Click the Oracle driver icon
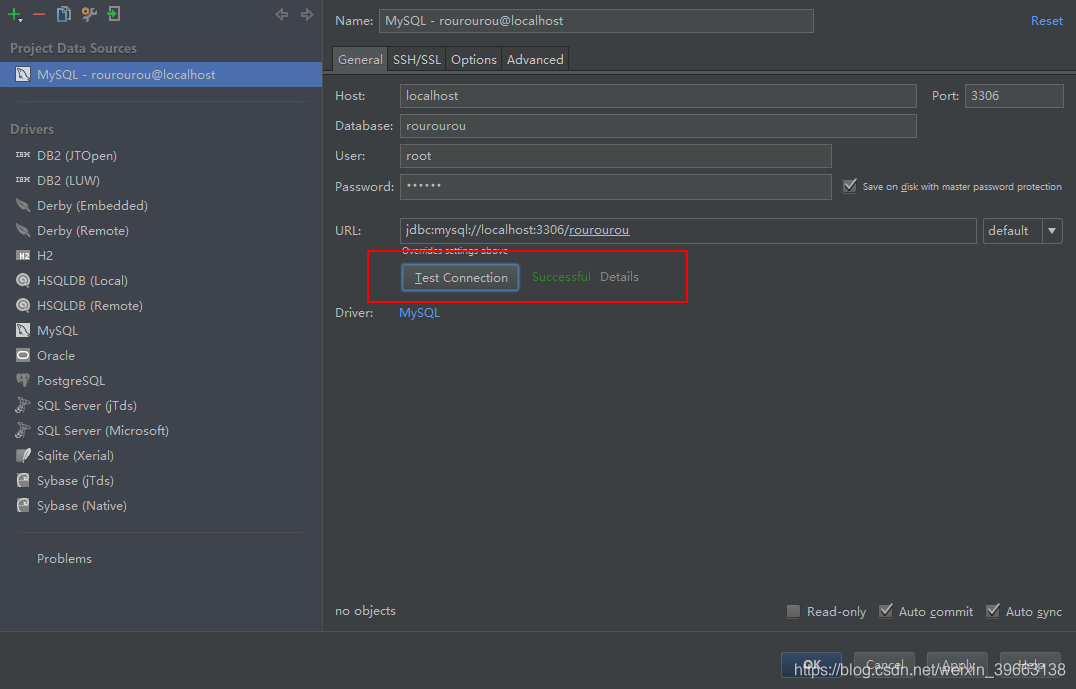 click(x=23, y=355)
